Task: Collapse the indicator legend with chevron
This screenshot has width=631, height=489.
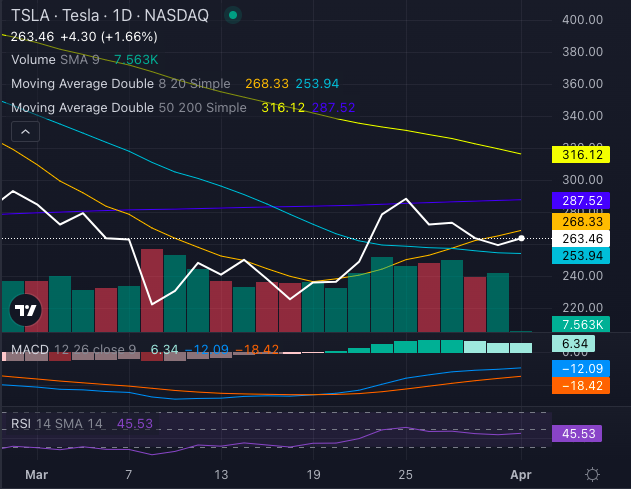Action: tap(25, 131)
